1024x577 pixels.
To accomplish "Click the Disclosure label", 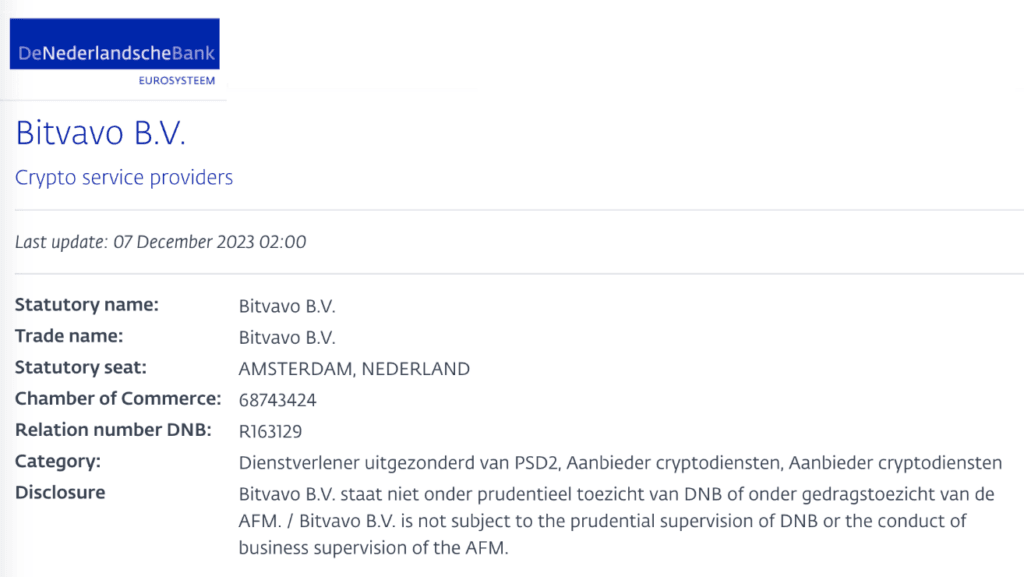I will pyautogui.click(x=60, y=492).
